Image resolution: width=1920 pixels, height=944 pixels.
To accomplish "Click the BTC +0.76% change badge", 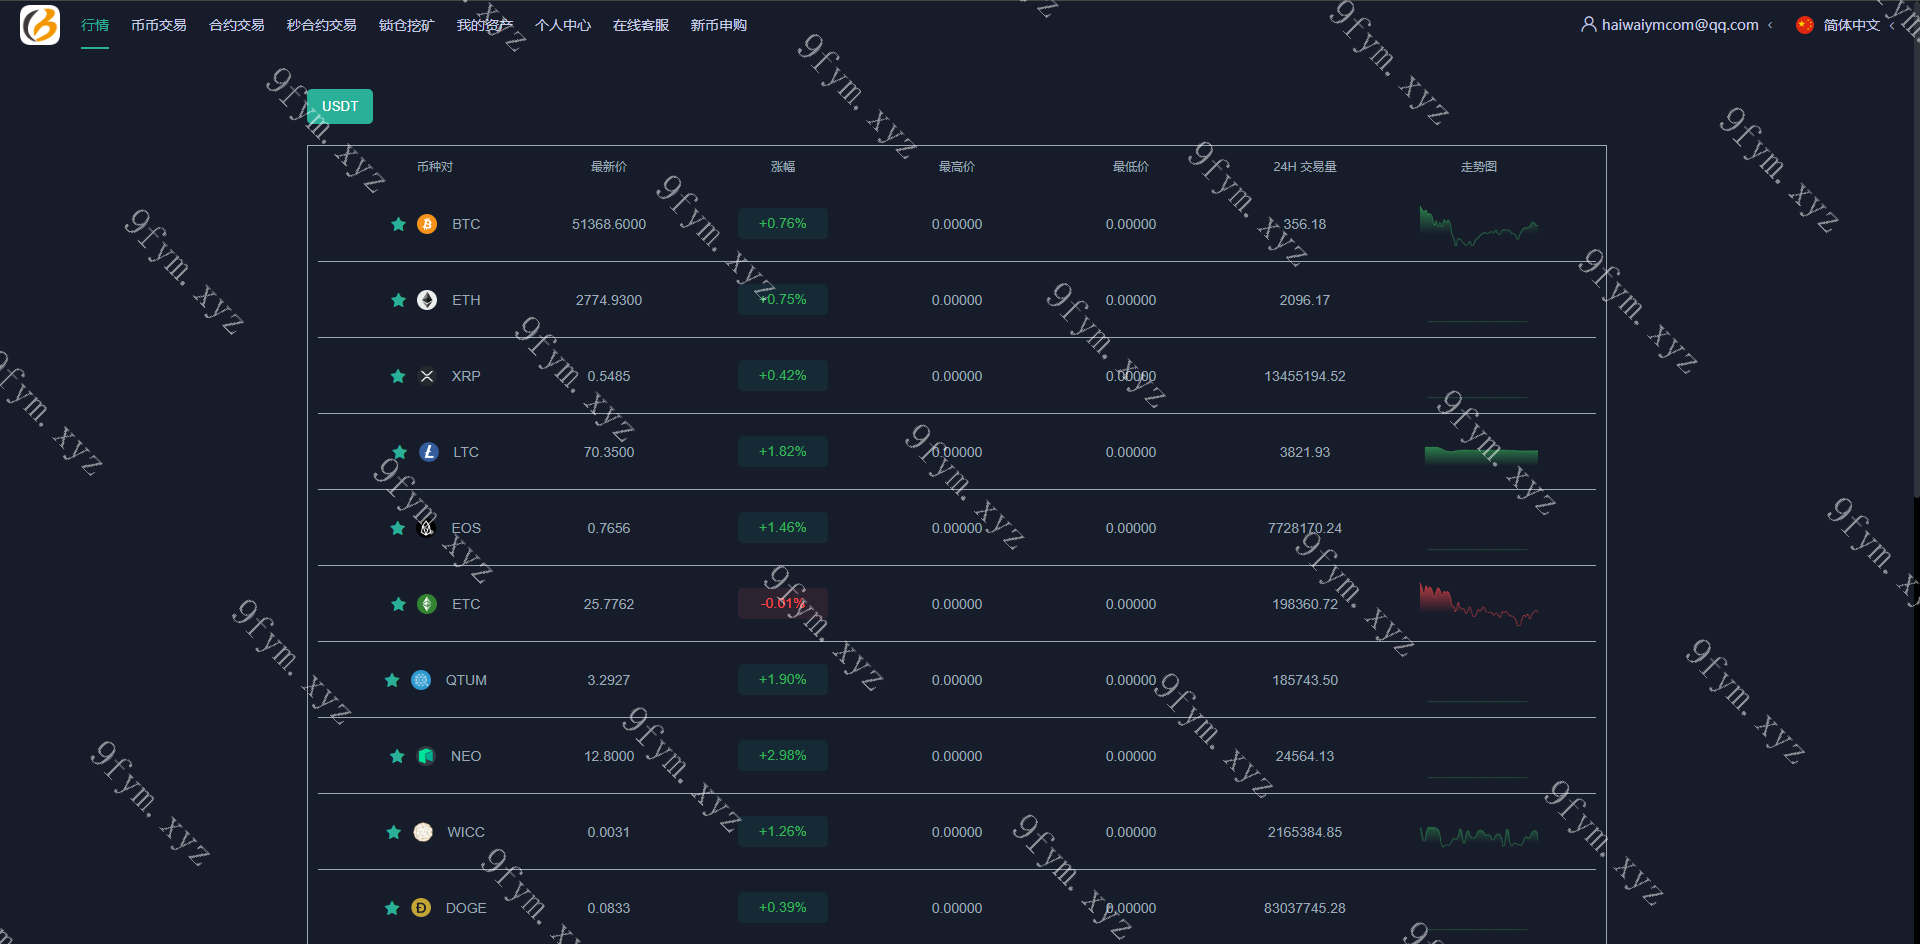I will [783, 223].
